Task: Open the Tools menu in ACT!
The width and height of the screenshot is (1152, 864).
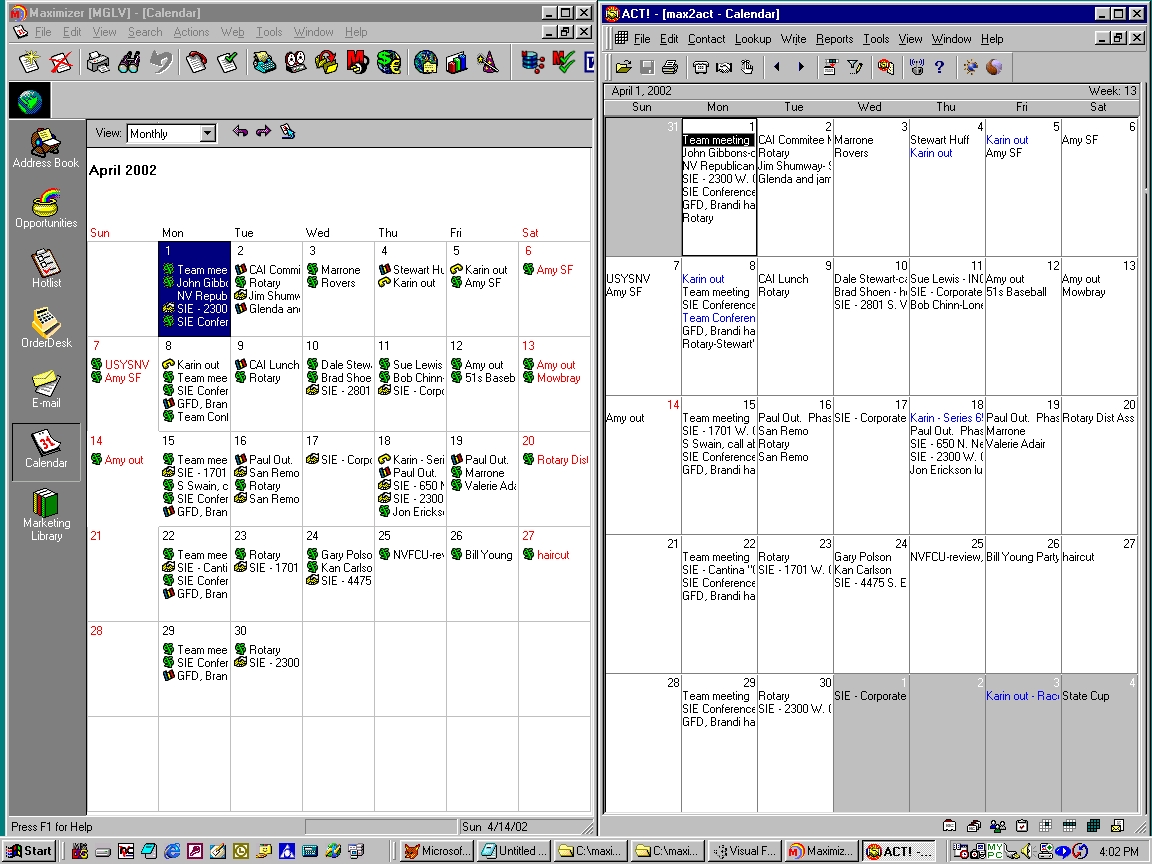Action: [x=876, y=39]
